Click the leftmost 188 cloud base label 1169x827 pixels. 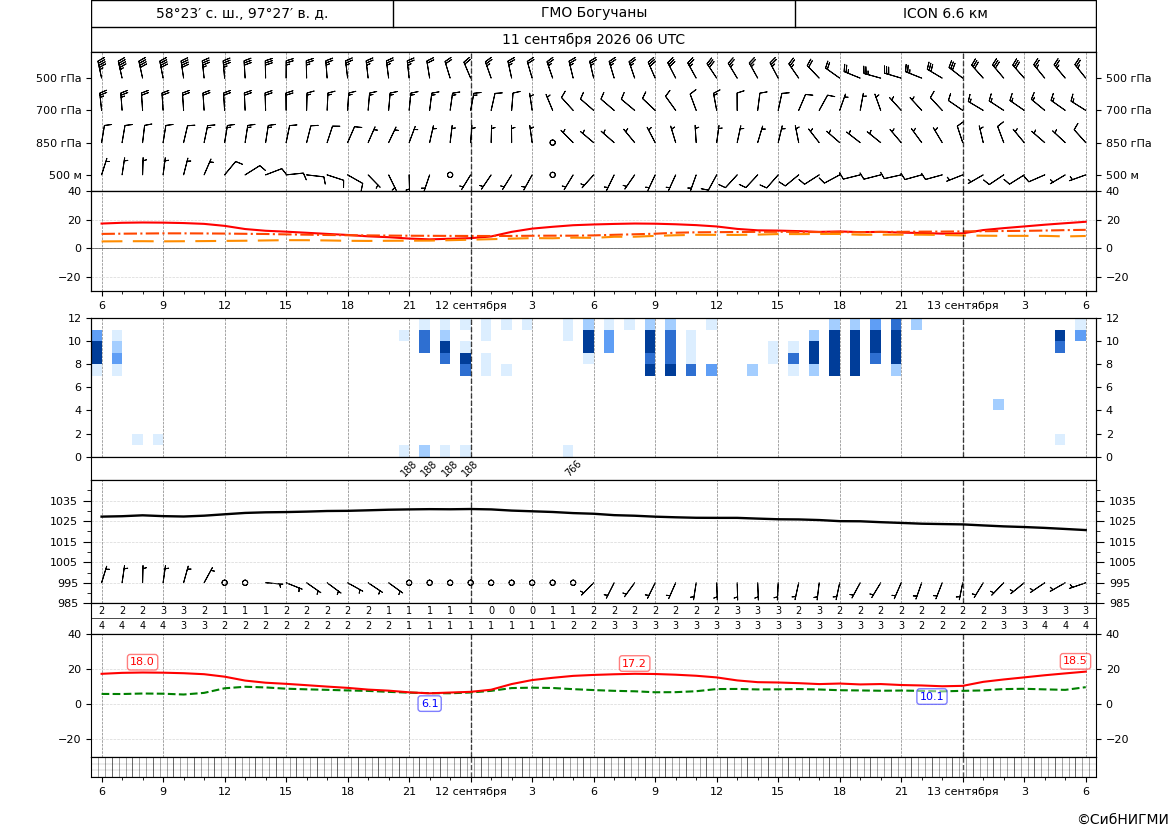[x=408, y=468]
